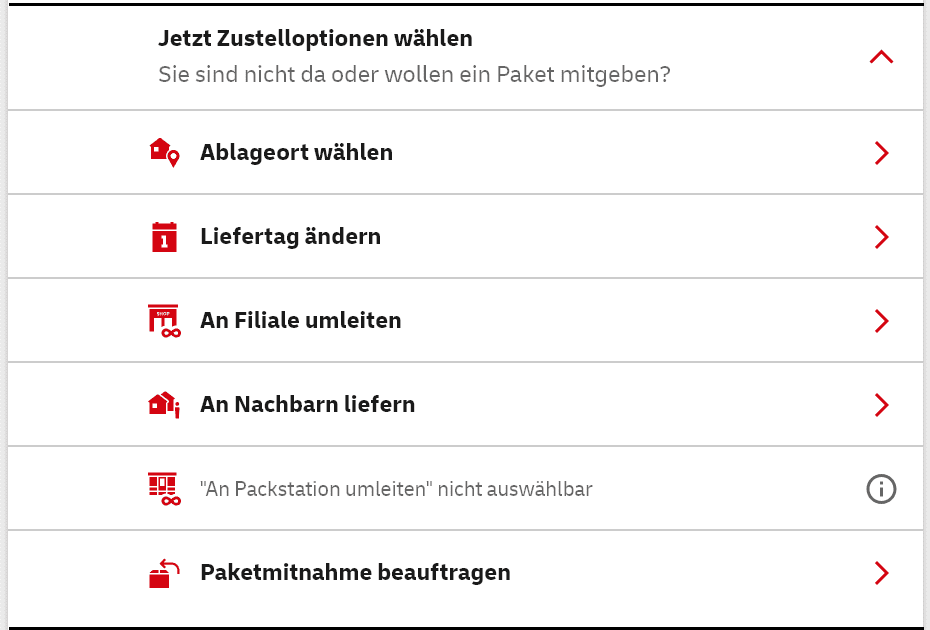Choose An Filiale umleiten
This screenshot has width=930, height=630.
pyautogui.click(x=300, y=321)
